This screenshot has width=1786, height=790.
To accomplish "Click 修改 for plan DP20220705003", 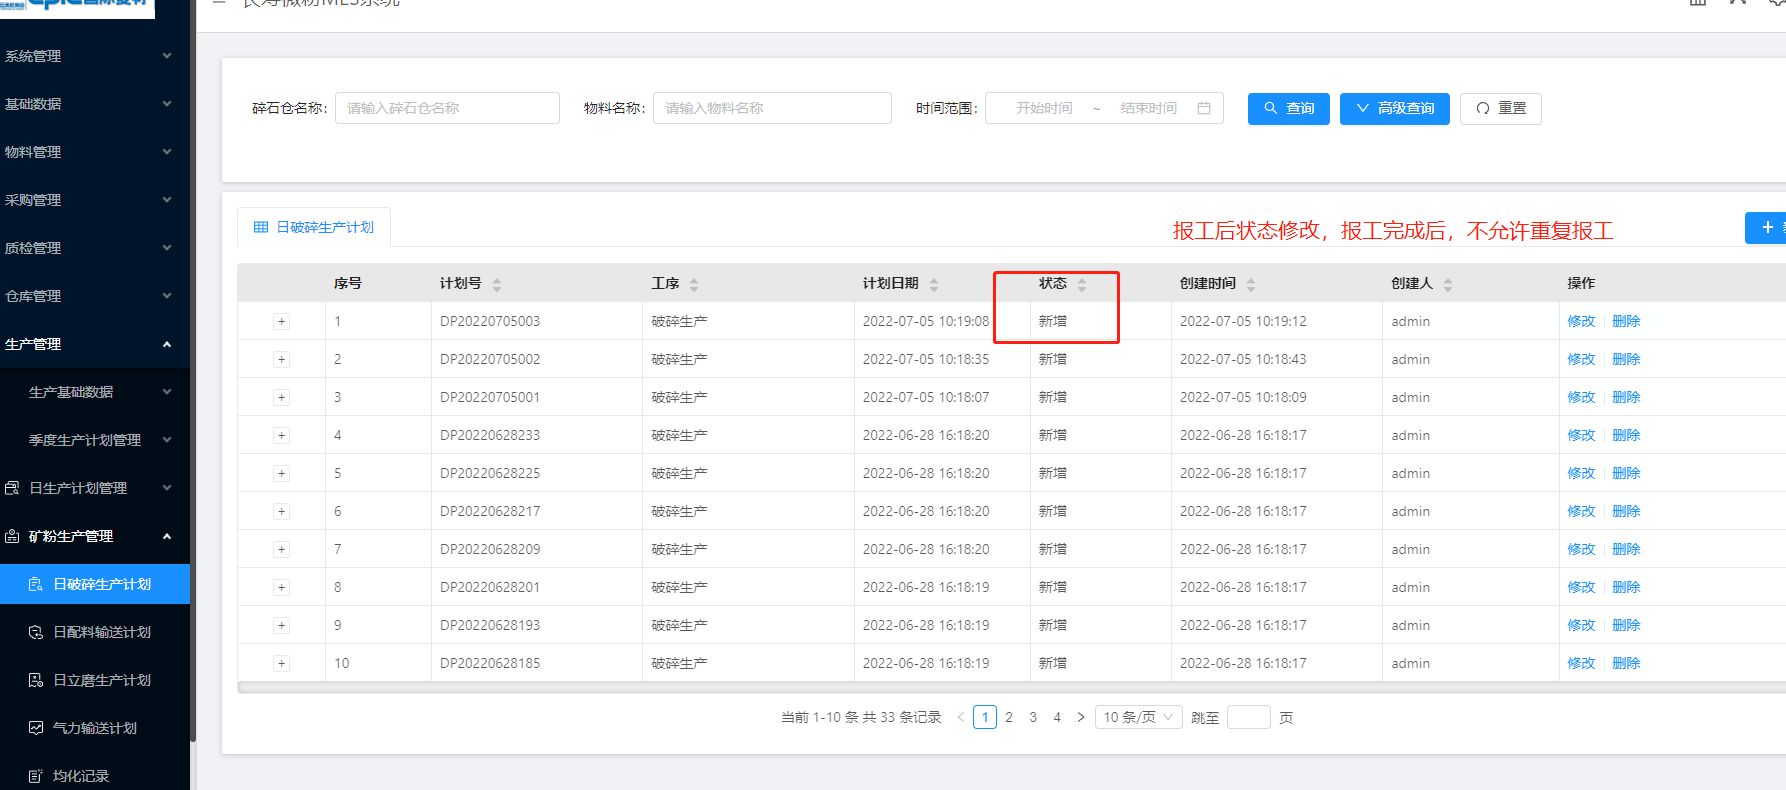I will click(x=1581, y=321).
